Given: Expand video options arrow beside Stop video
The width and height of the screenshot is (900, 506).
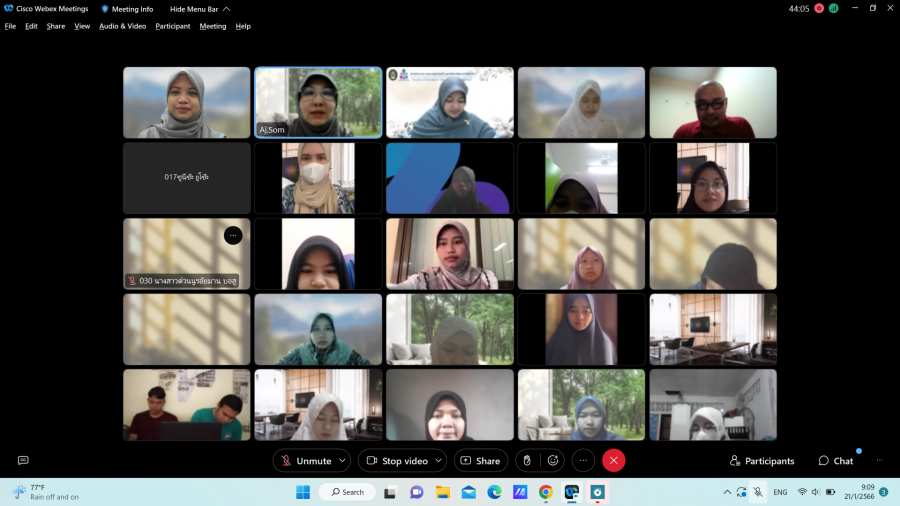Looking at the screenshot, I should pyautogui.click(x=439, y=461).
